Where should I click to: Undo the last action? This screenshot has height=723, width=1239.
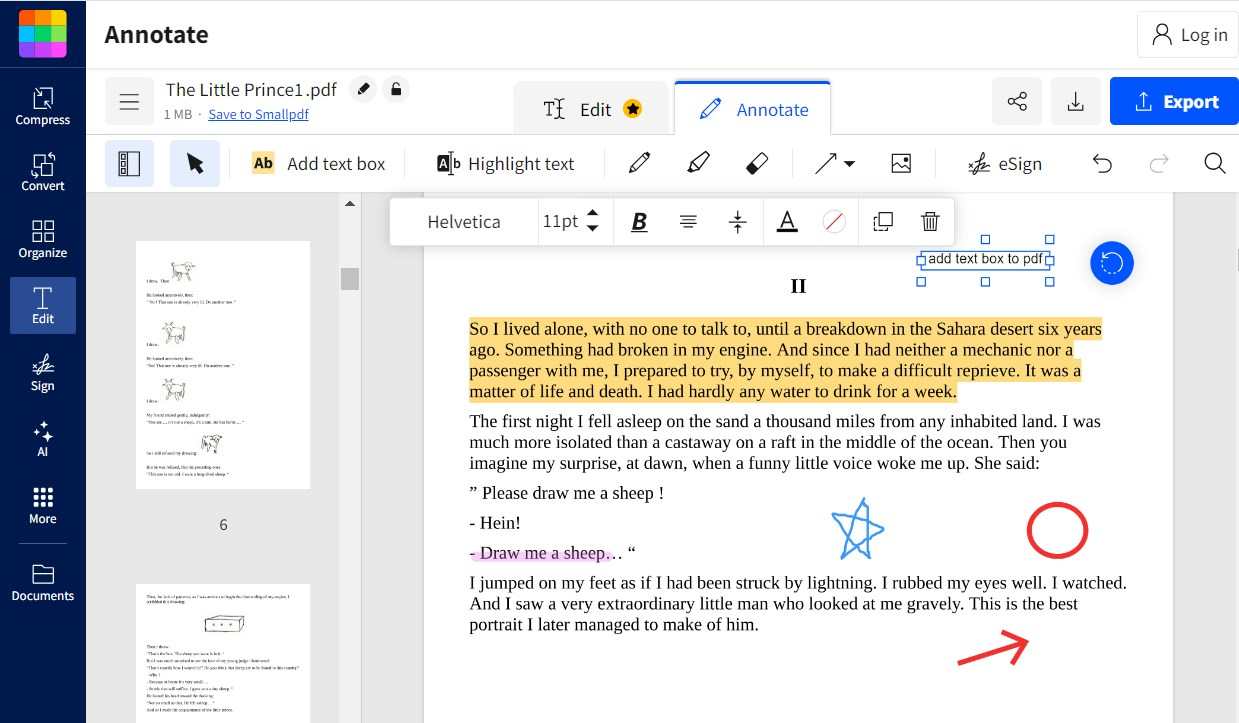[1102, 163]
